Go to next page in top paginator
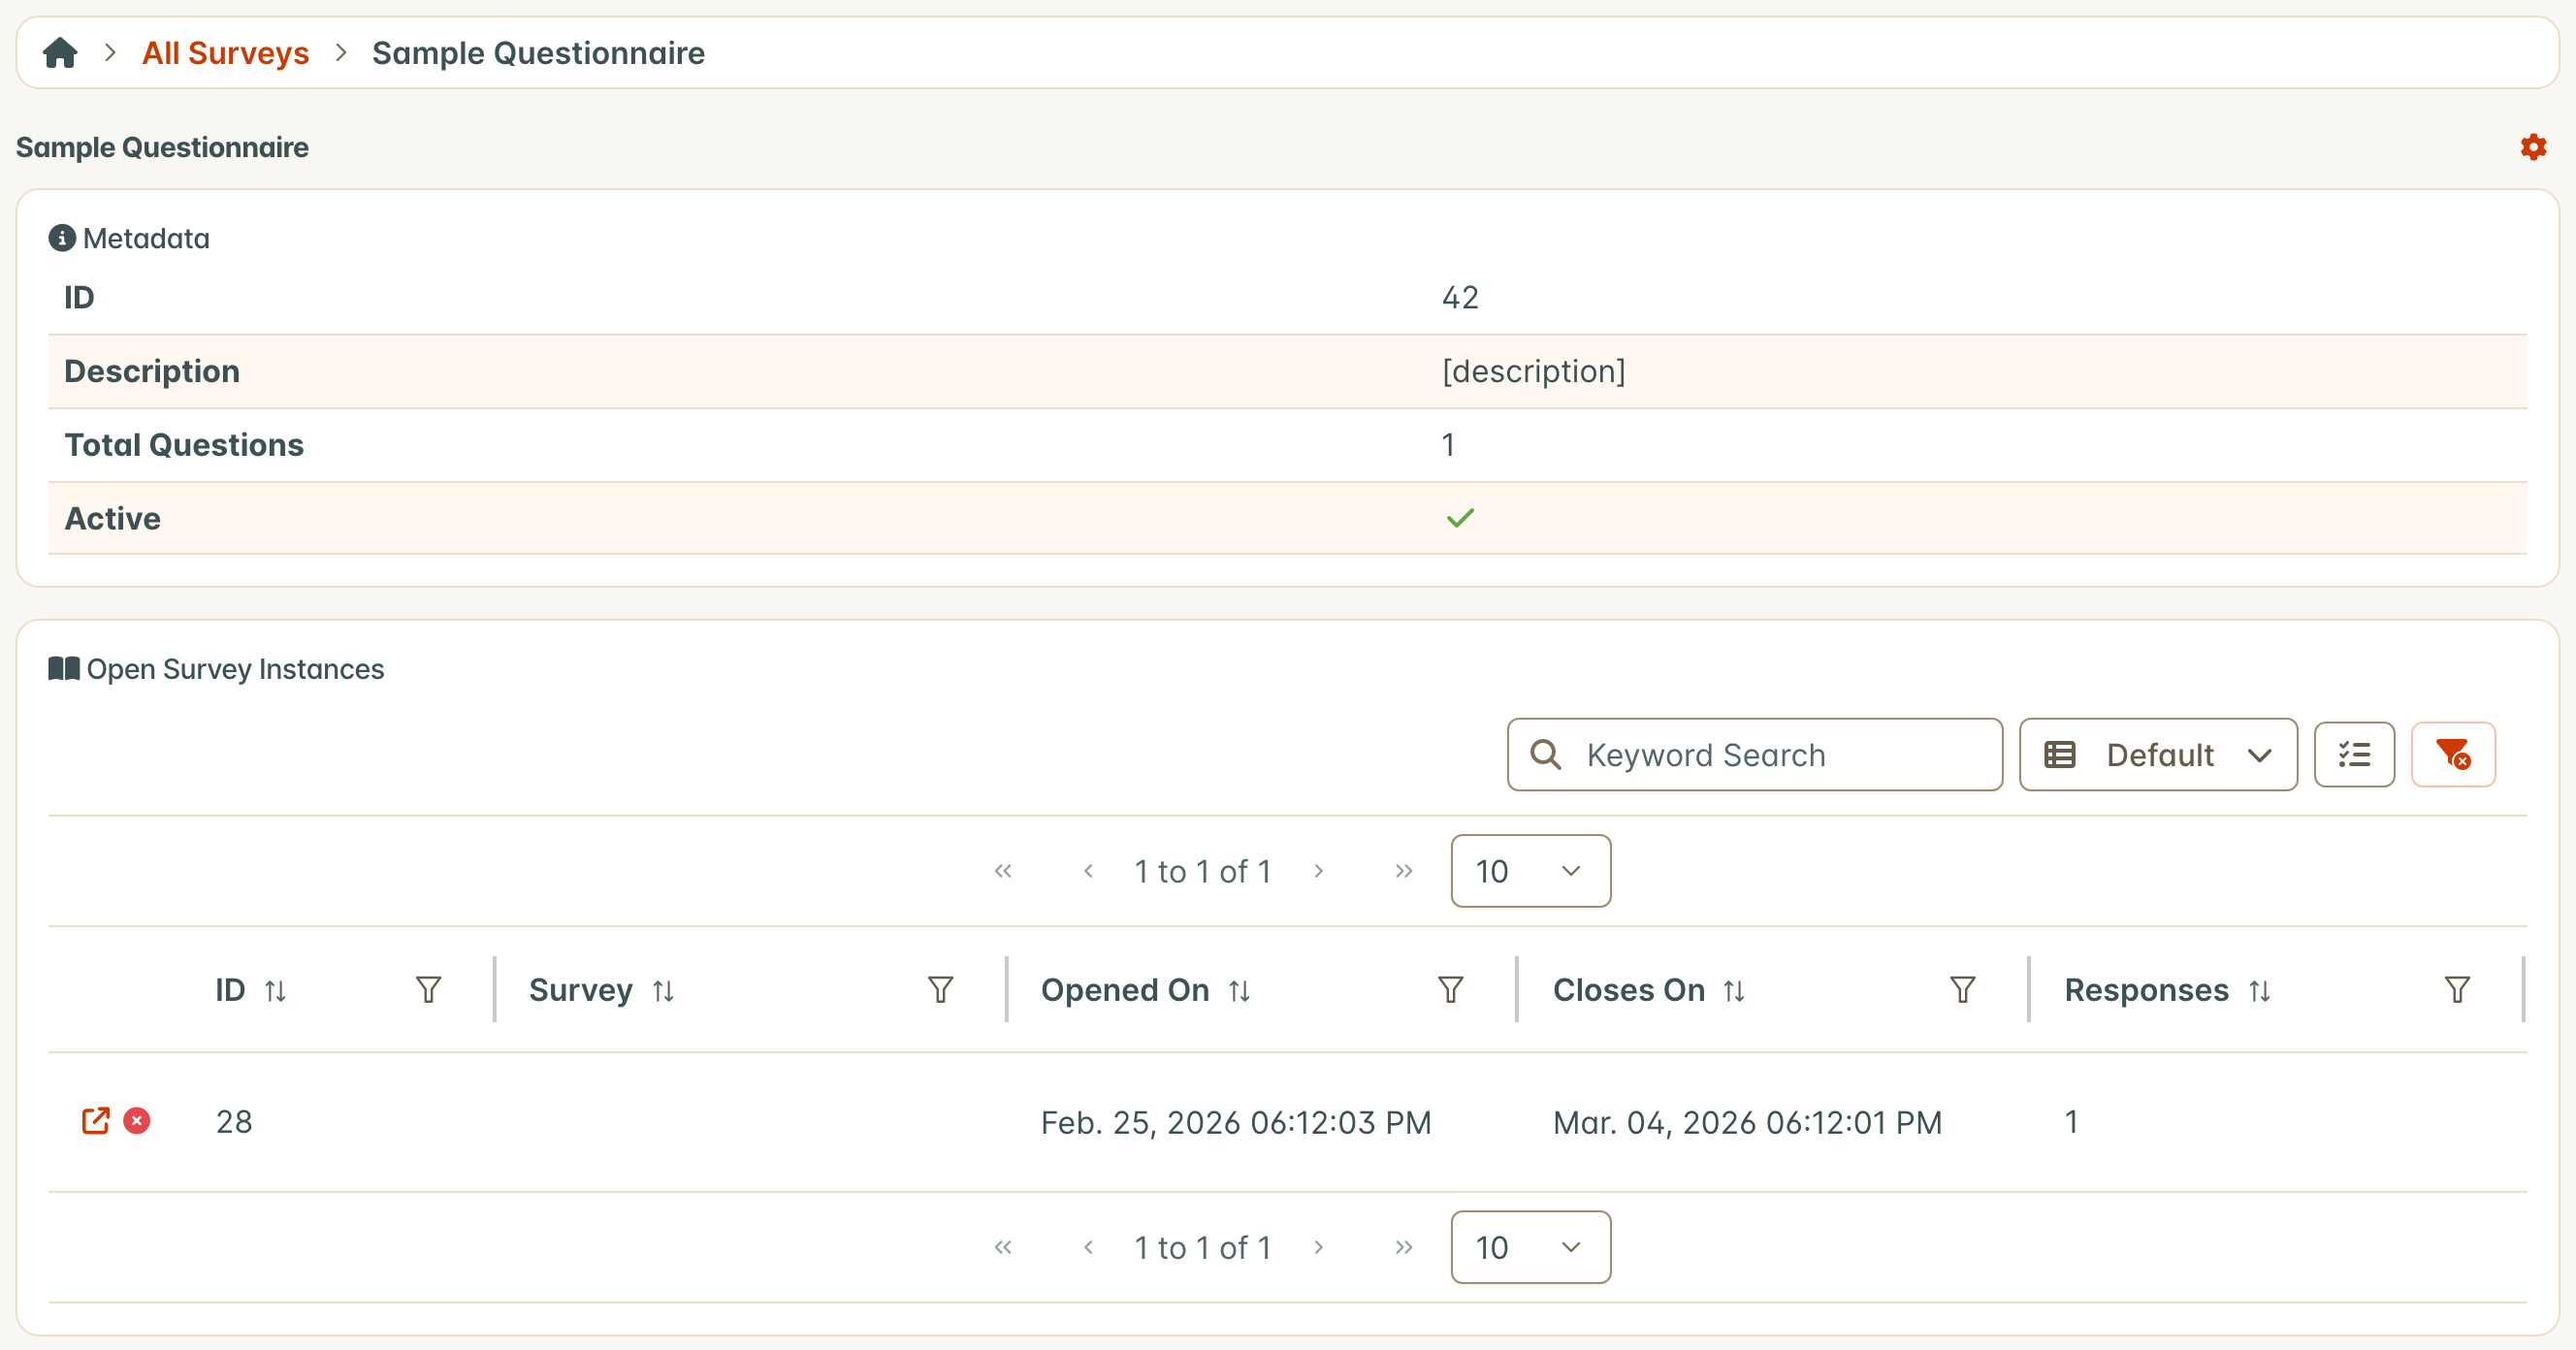Viewport: 2576px width, 1350px height. coord(1318,870)
